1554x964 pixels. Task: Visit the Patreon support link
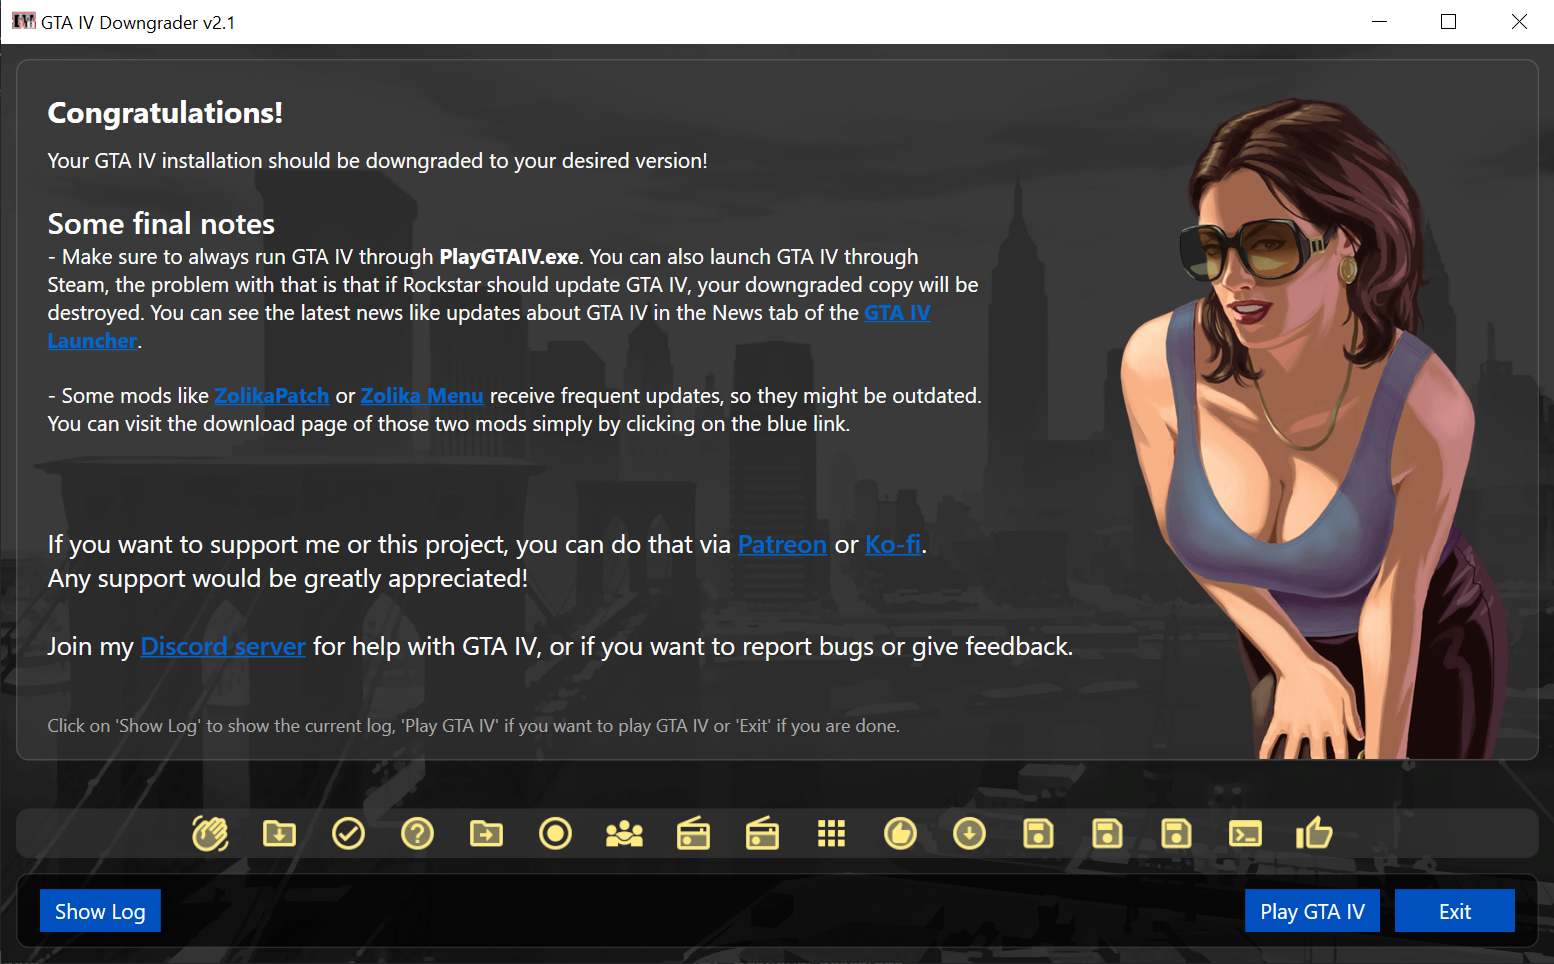coord(782,545)
